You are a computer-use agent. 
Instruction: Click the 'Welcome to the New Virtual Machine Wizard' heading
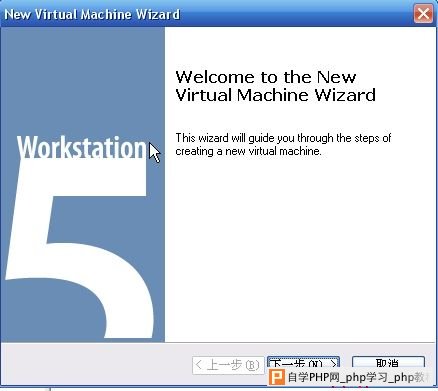(x=275, y=86)
